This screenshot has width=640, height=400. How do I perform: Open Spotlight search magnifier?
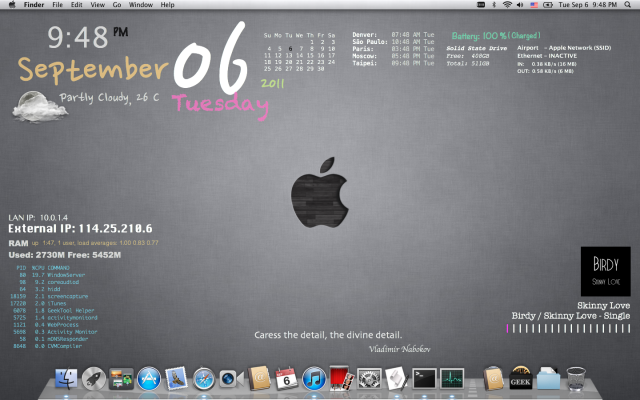click(628, 5)
